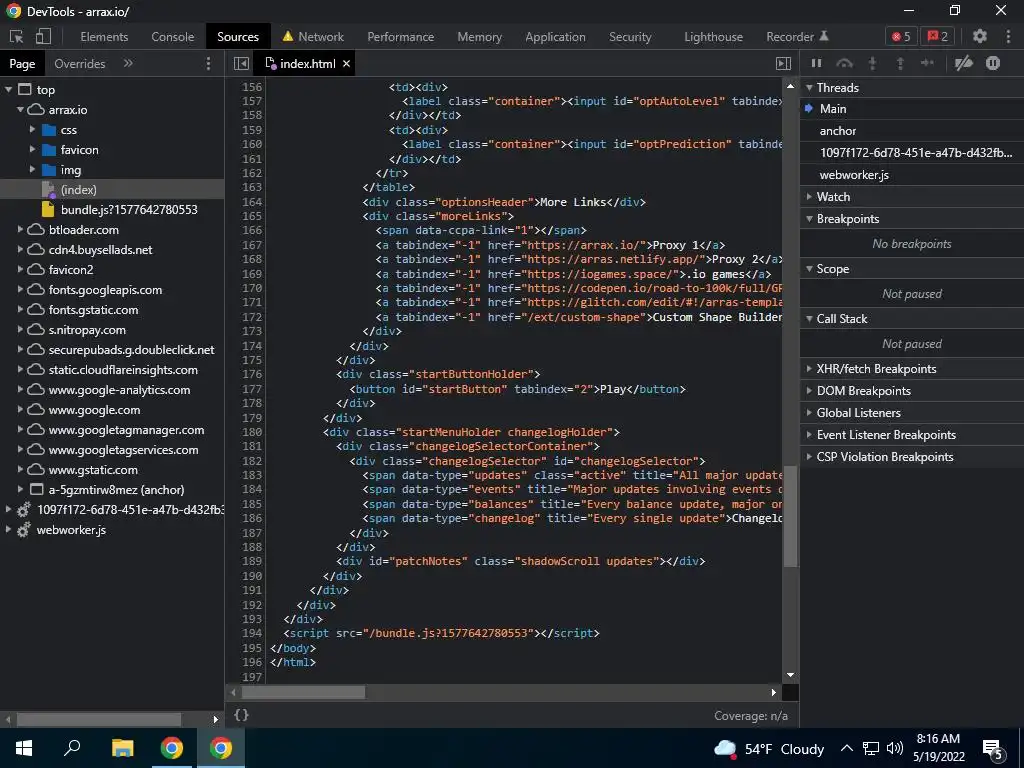Open navigator pane three-dot menu

tap(208, 63)
